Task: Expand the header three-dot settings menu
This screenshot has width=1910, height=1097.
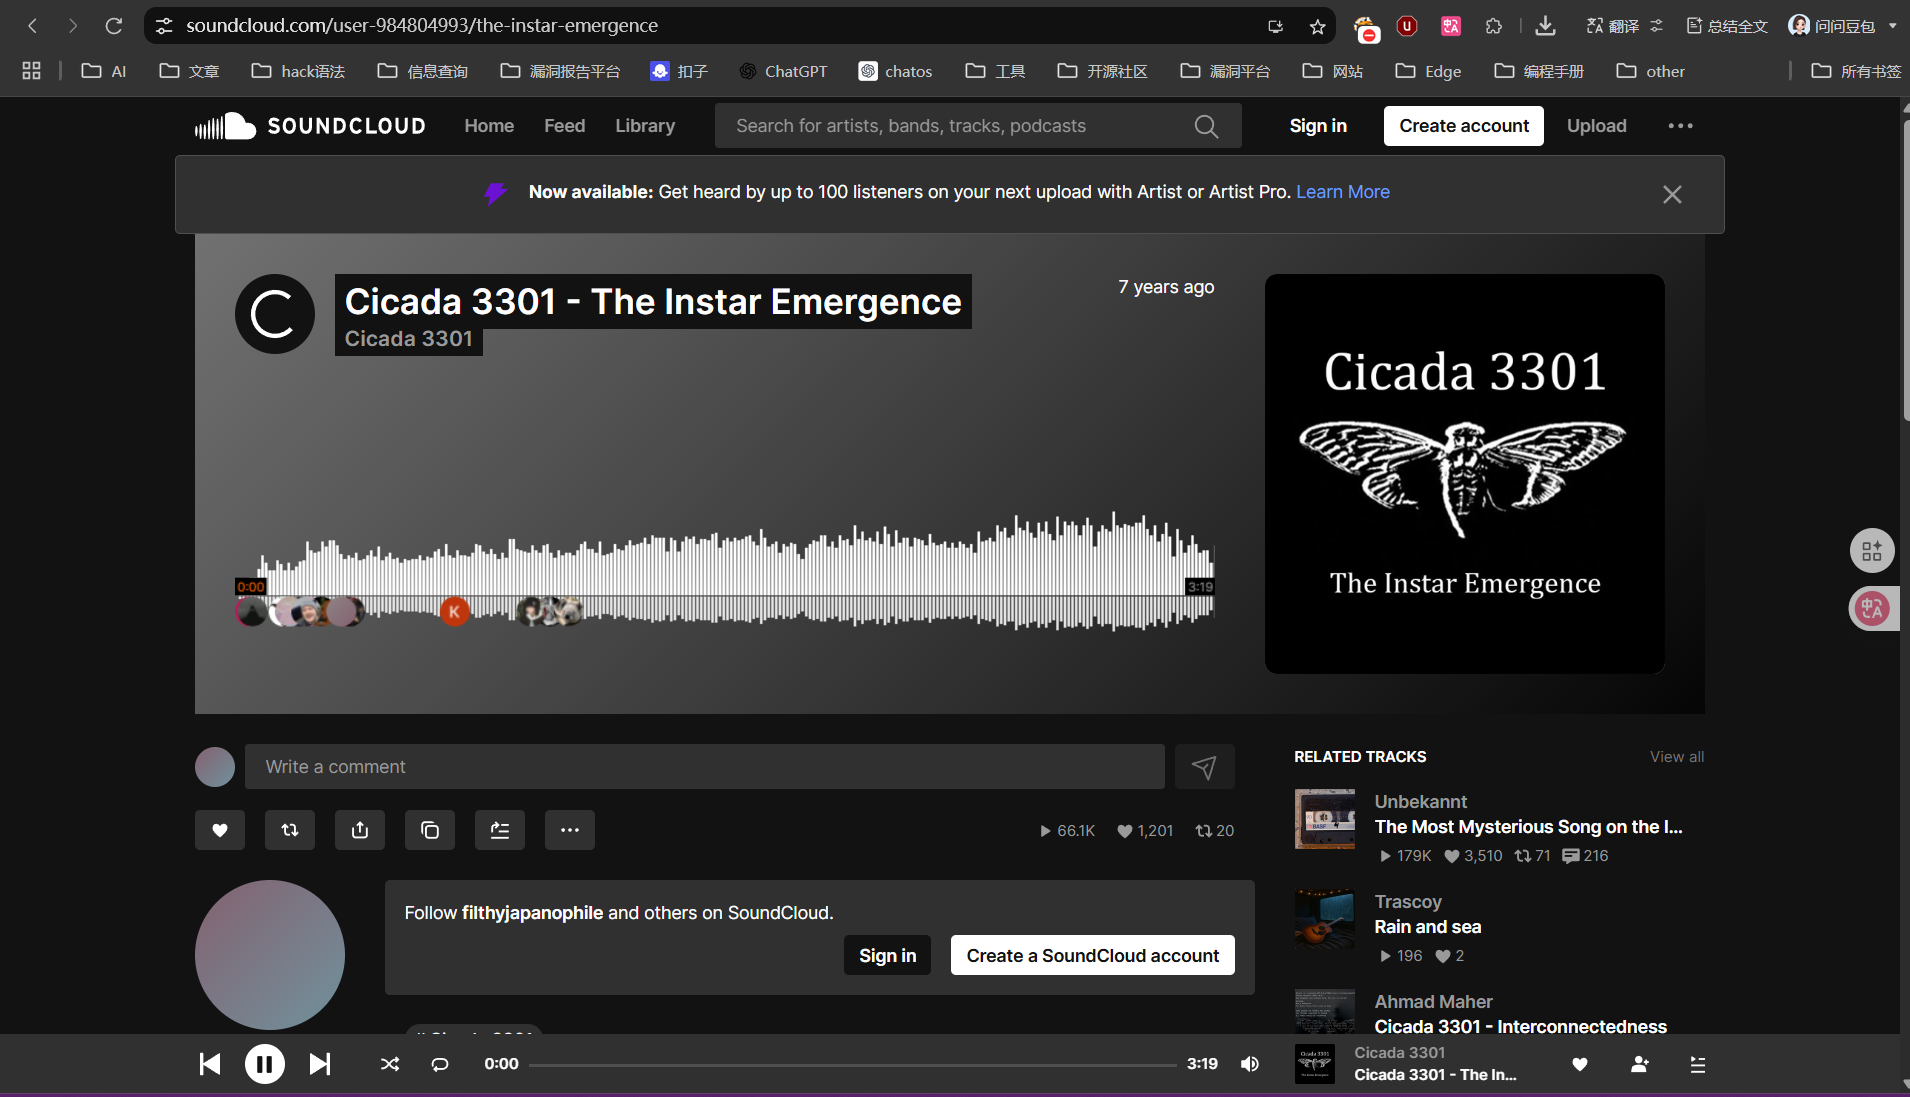Action: [x=1680, y=126]
